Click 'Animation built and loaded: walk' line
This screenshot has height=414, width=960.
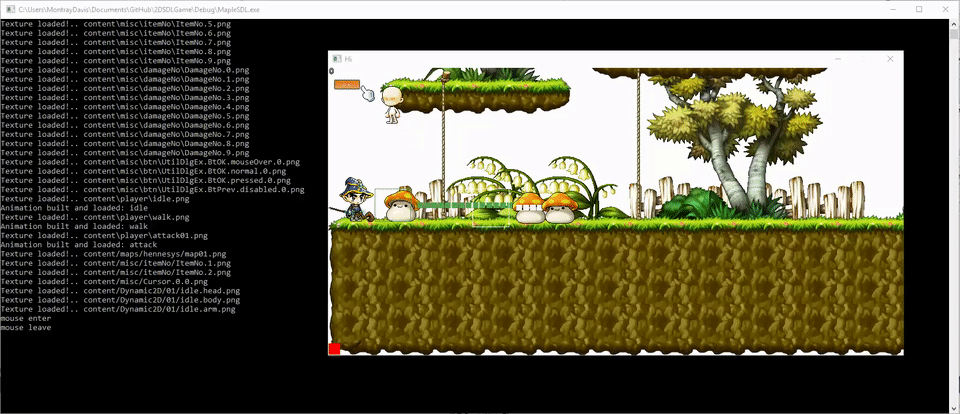tap(74, 227)
